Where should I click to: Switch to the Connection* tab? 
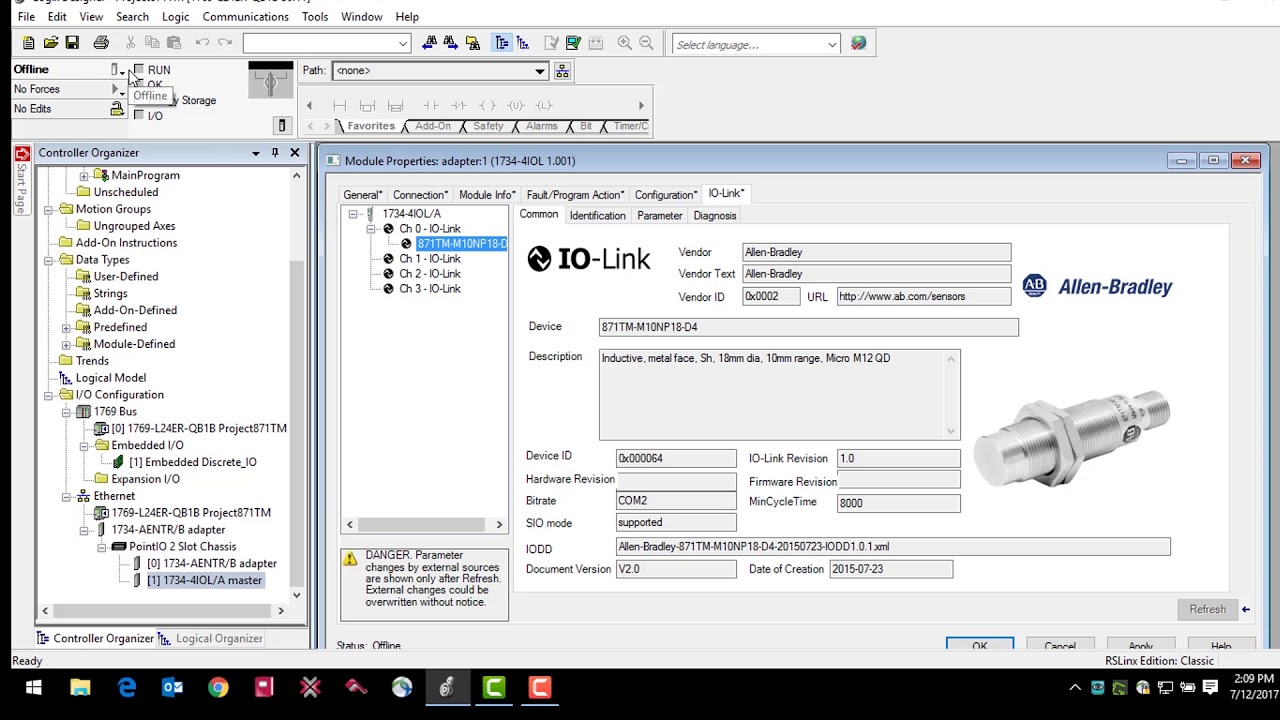click(420, 195)
